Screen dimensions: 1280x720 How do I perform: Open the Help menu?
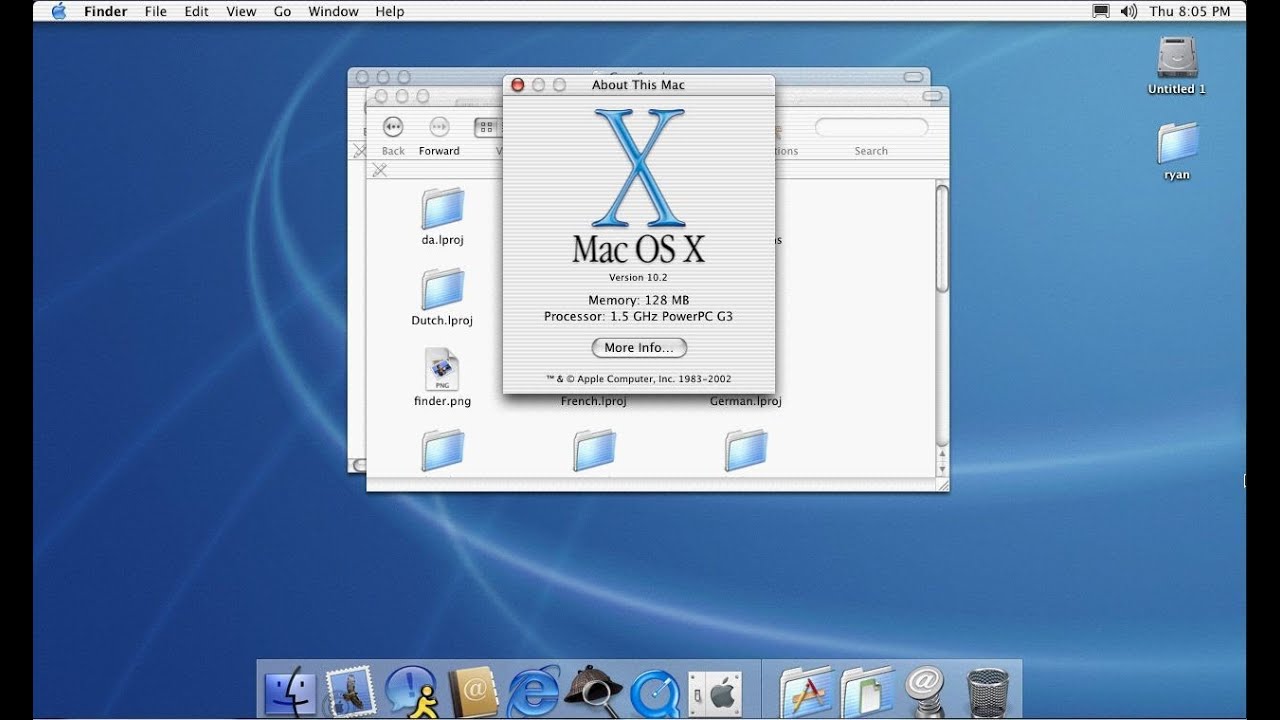tap(390, 11)
